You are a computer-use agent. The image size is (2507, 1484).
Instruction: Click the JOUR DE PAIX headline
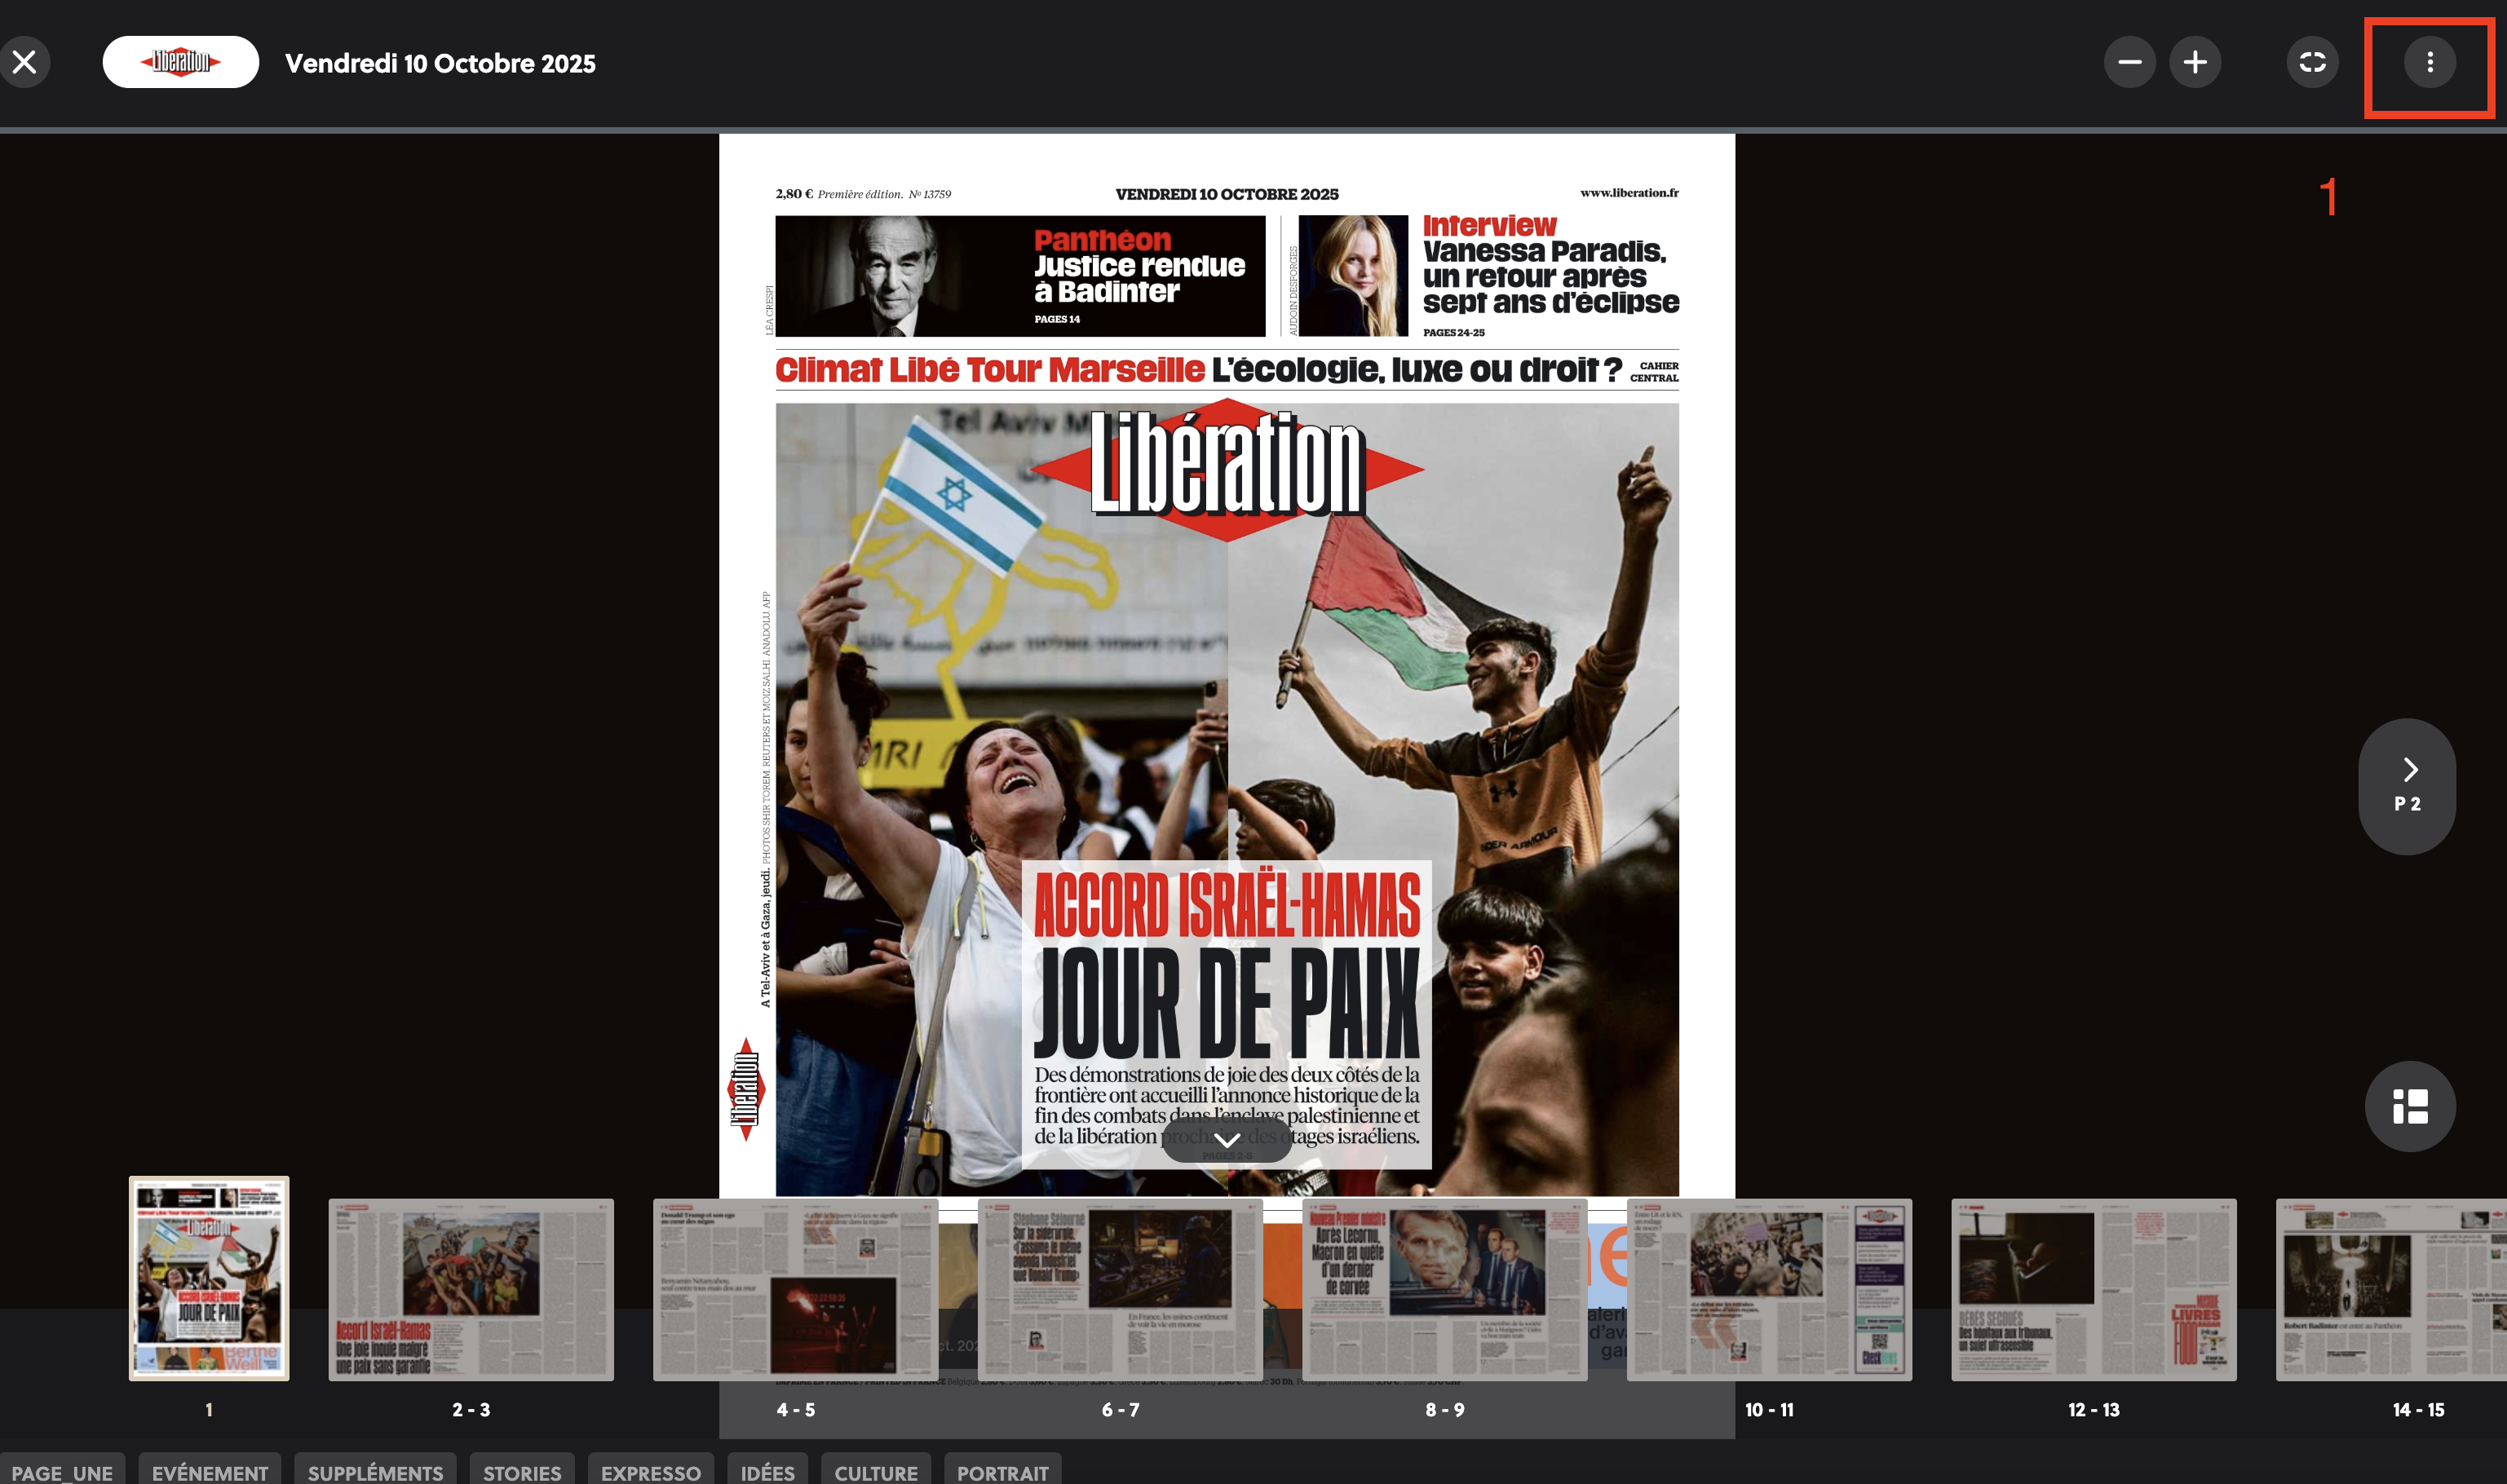(1227, 1003)
